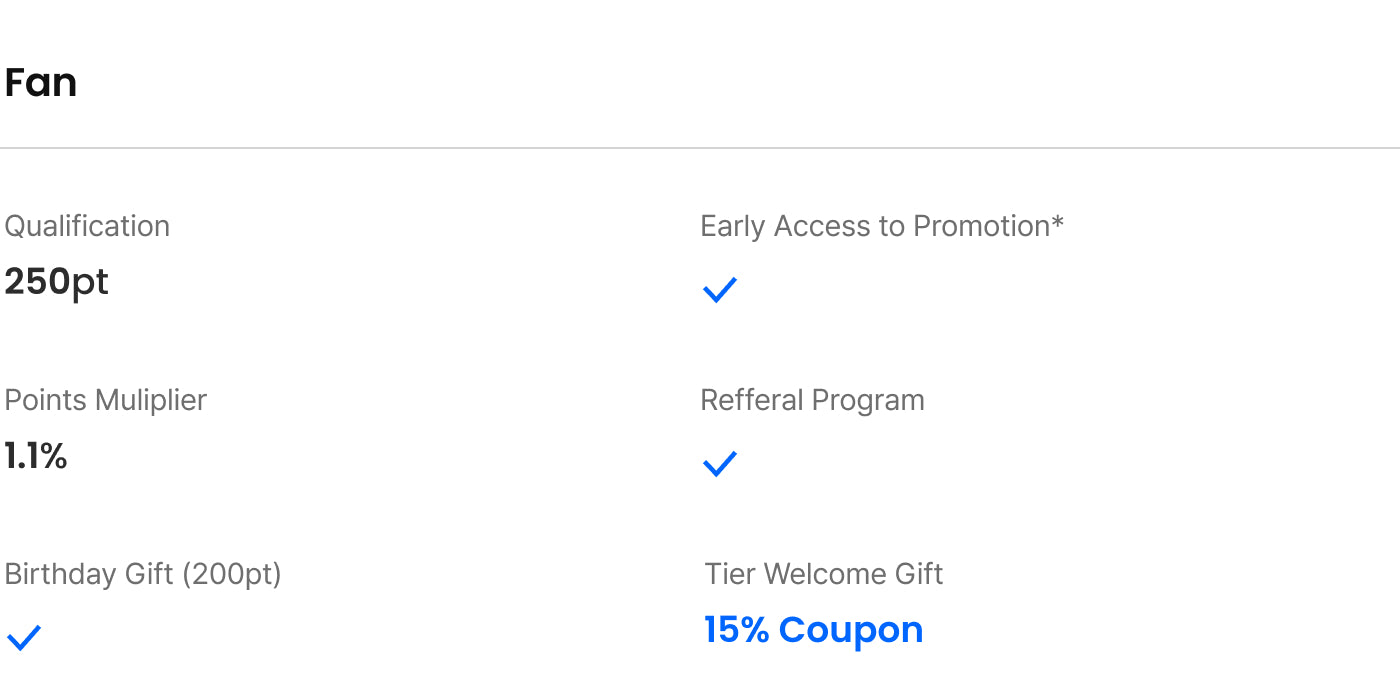Image resolution: width=1400 pixels, height=700 pixels.
Task: Select the 1.1% multiplier value
Action: (36, 456)
